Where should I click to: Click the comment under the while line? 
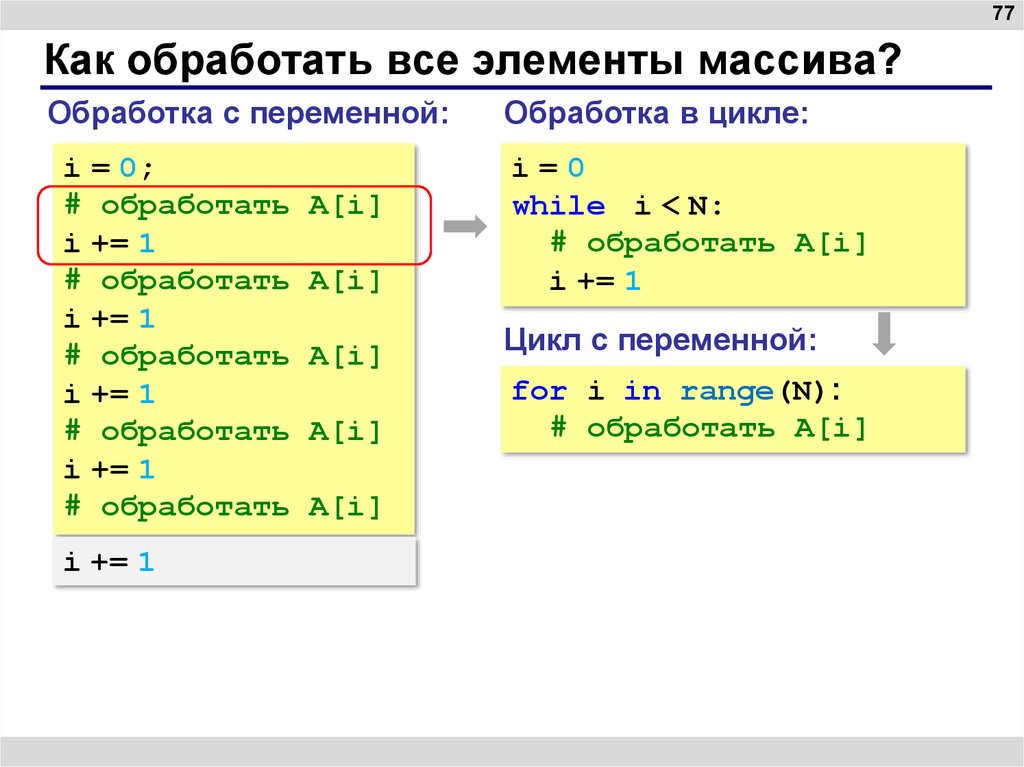[709, 244]
